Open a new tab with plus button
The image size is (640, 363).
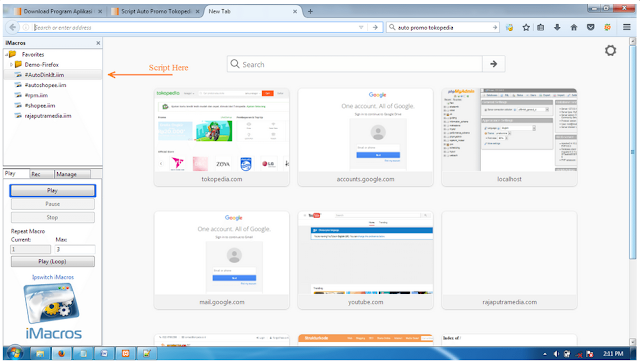pos(310,11)
